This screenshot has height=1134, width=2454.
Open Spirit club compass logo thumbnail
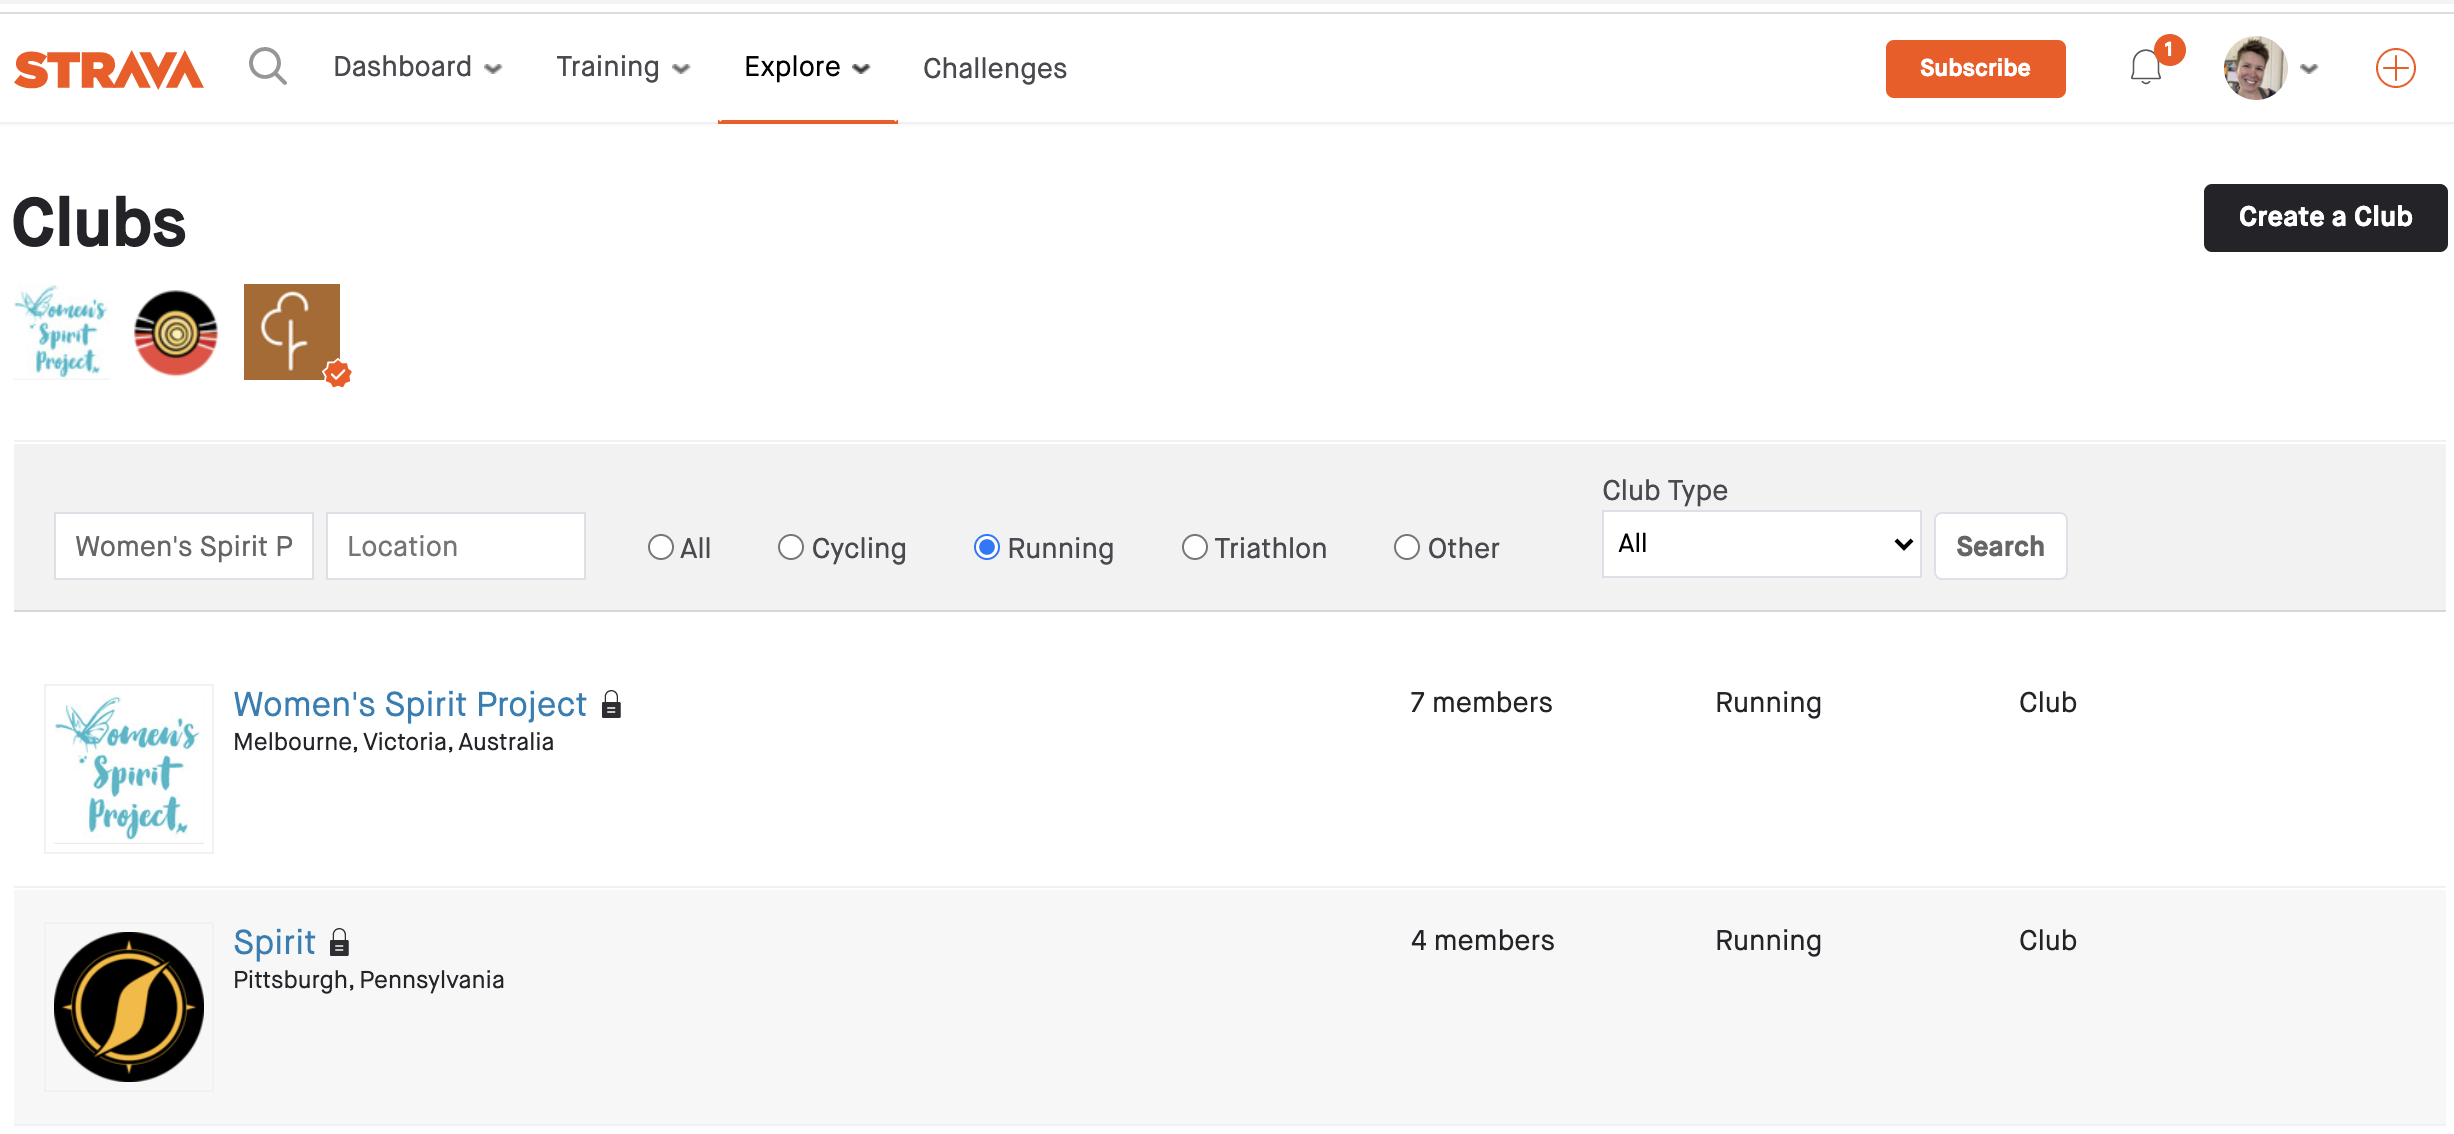click(x=129, y=1006)
